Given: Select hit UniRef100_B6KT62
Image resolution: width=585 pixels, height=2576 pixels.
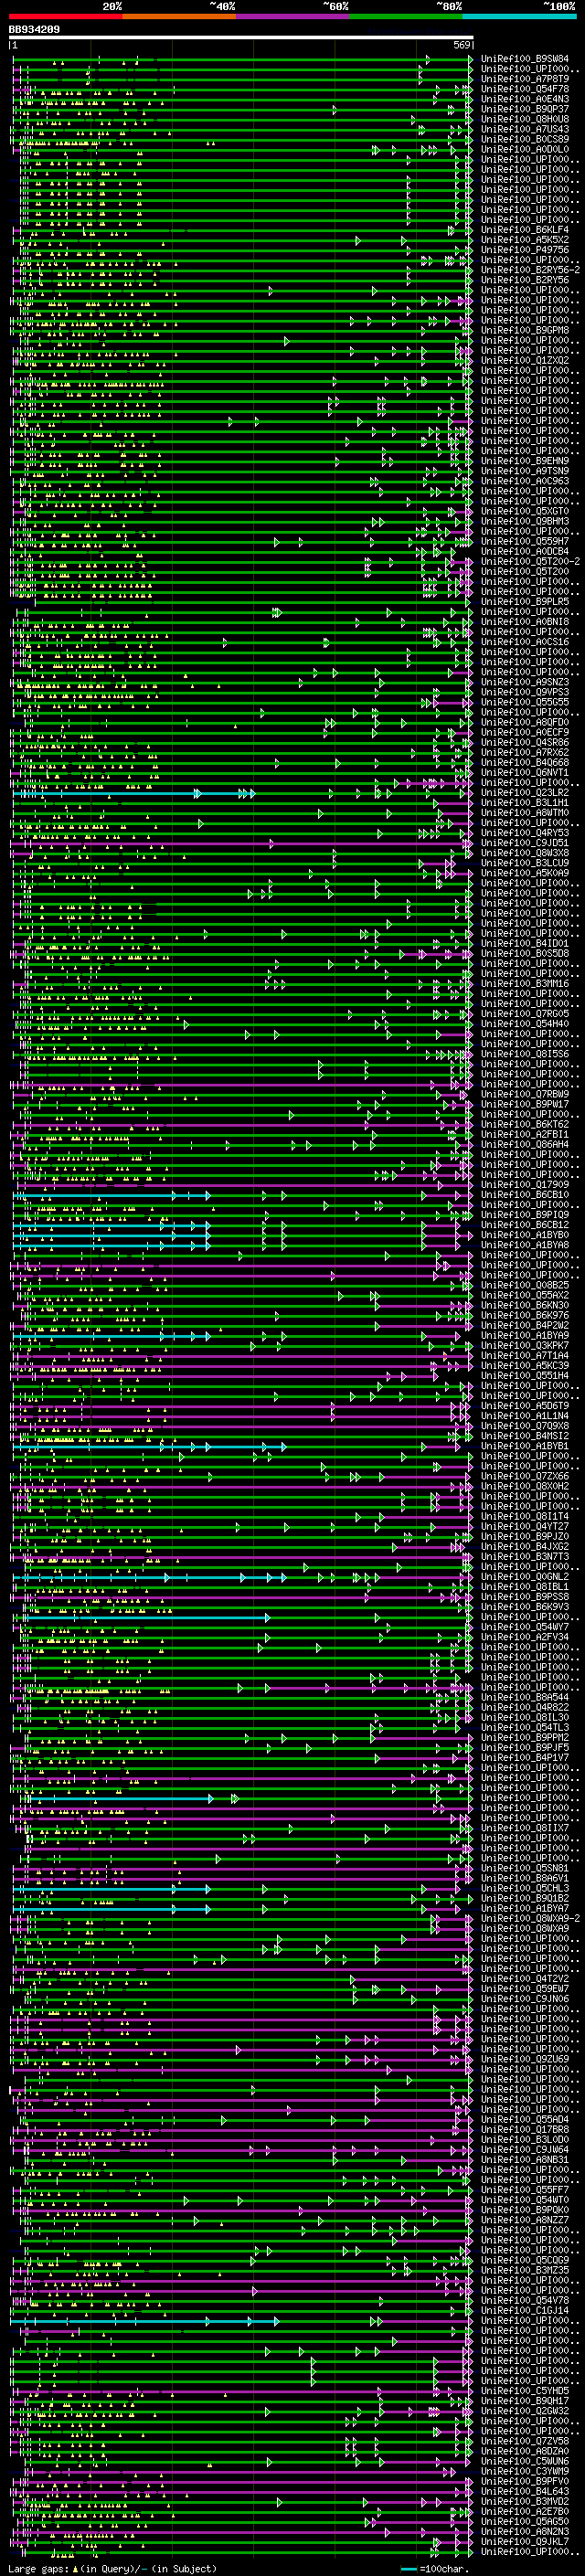Looking at the screenshot, I should pos(525,1124).
